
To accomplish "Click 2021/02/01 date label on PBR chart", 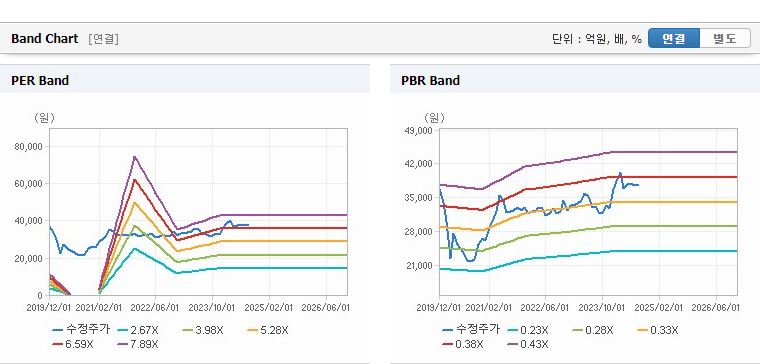I will [x=489, y=308].
